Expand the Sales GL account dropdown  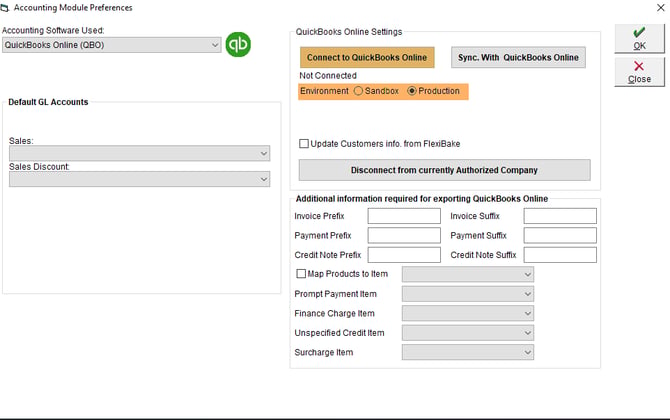click(x=139, y=153)
